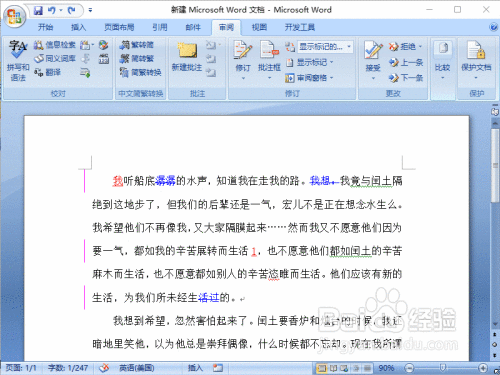Expand undo history dropdown arrow
This screenshot has width=500, height=375.
pyautogui.click(x=61, y=11)
